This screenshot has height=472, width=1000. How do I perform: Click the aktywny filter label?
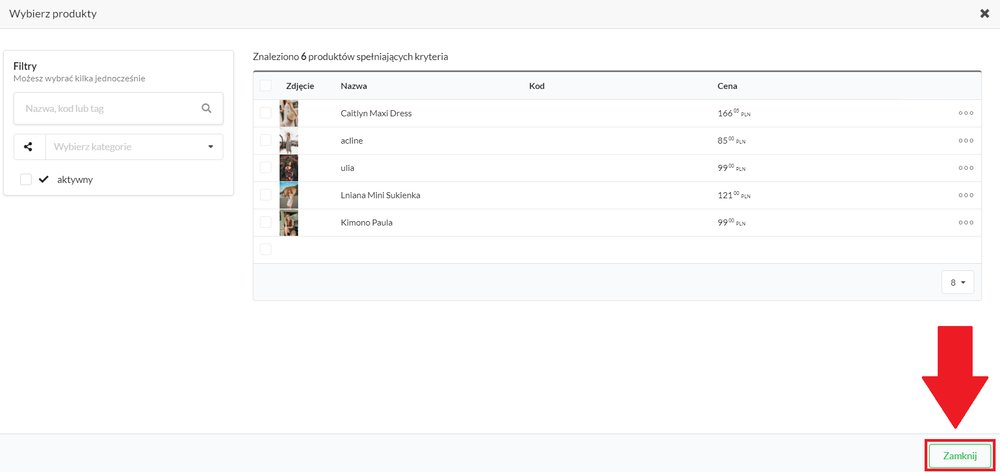[75, 180]
